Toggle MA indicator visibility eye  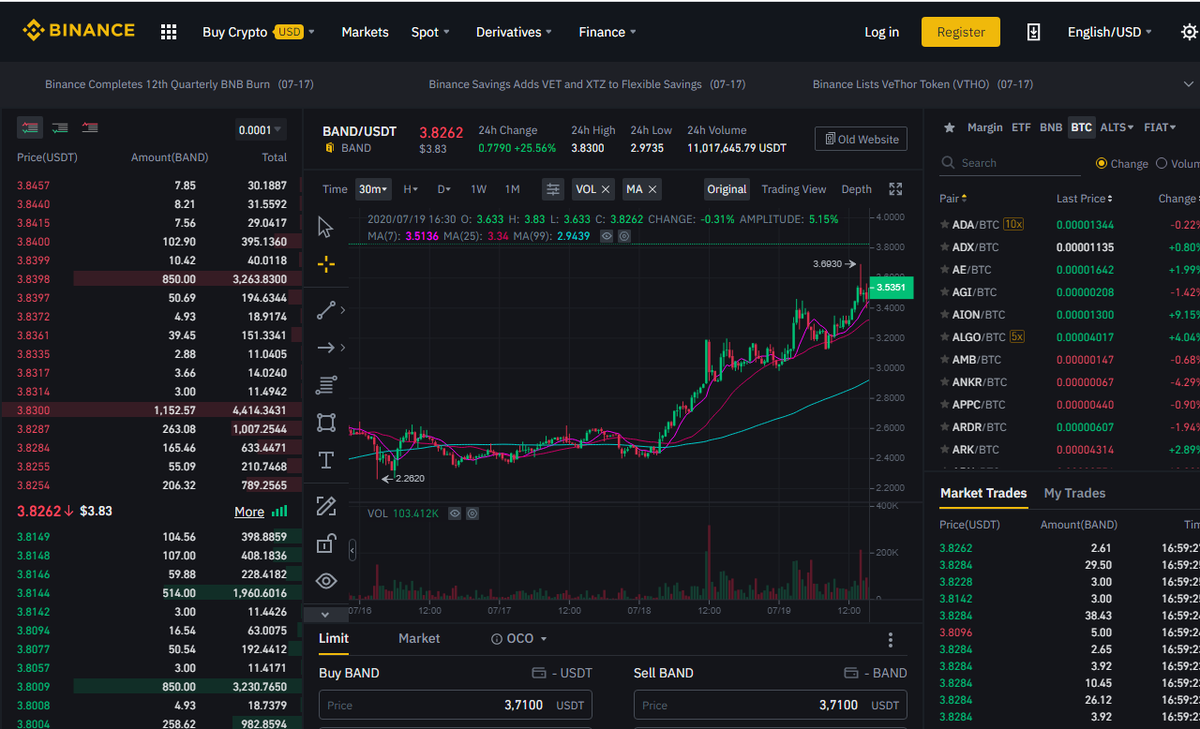(606, 236)
